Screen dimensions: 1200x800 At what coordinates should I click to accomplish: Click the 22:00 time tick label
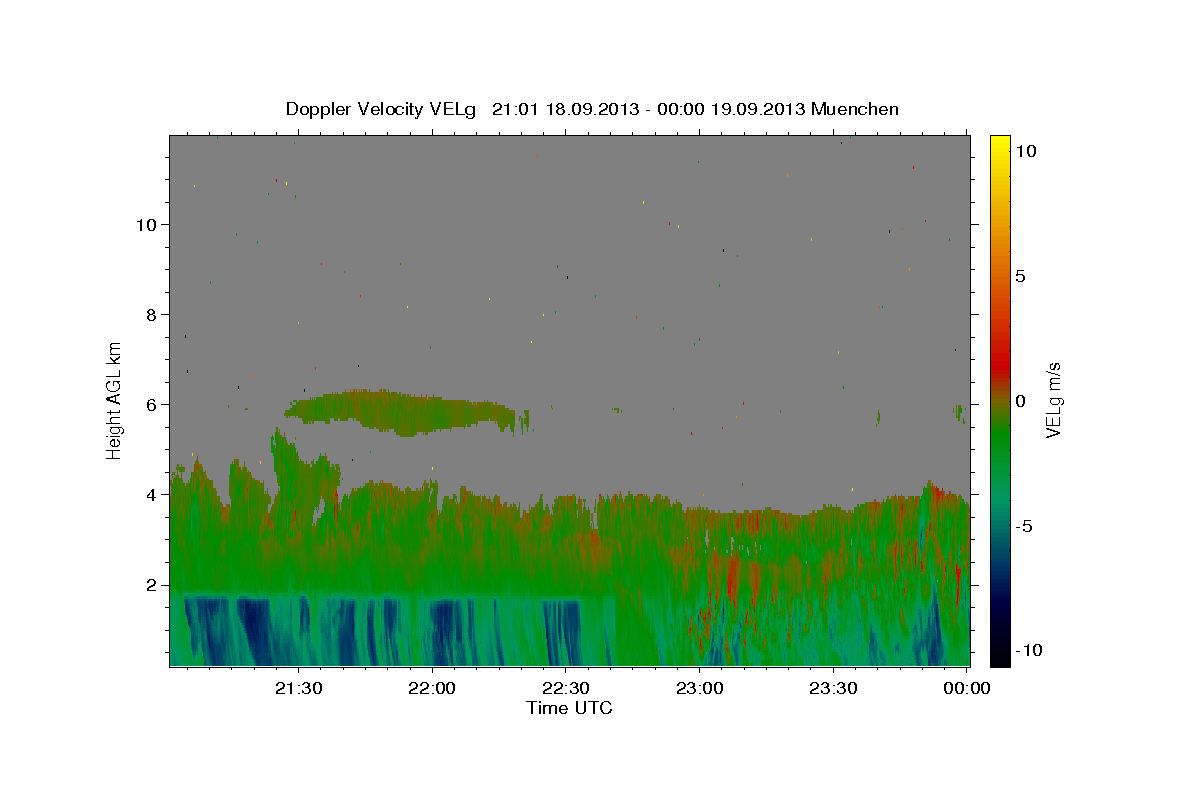[x=432, y=688]
